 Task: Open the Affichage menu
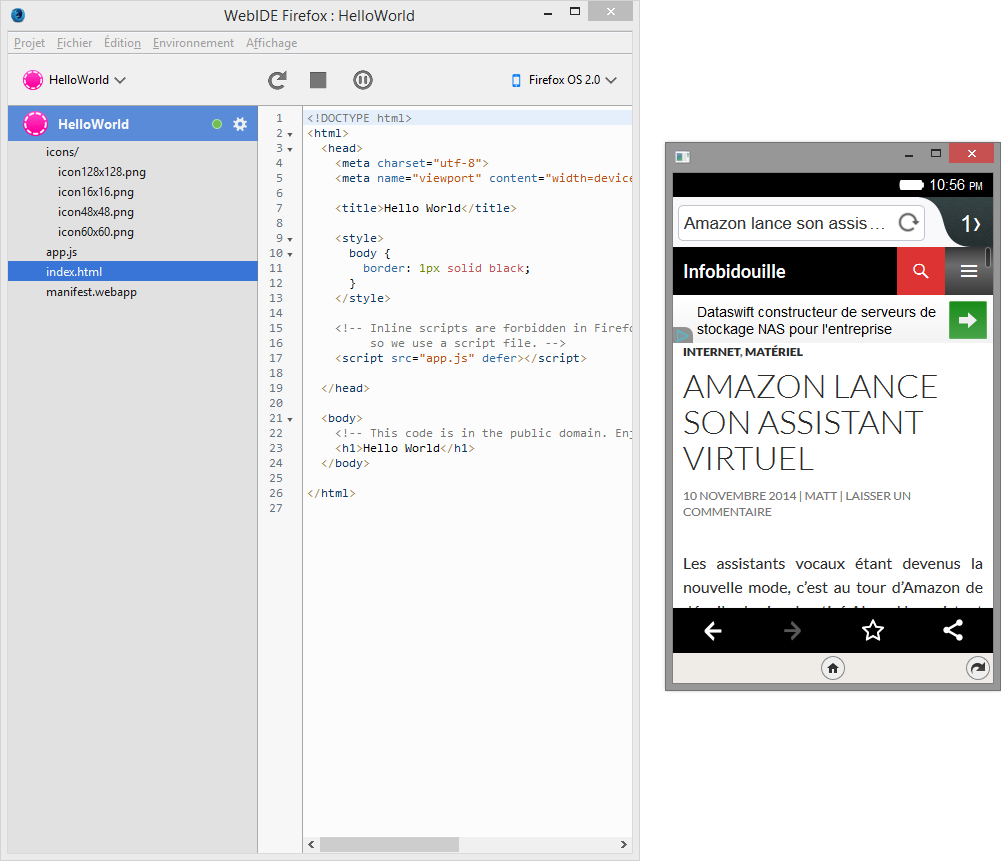(x=271, y=43)
